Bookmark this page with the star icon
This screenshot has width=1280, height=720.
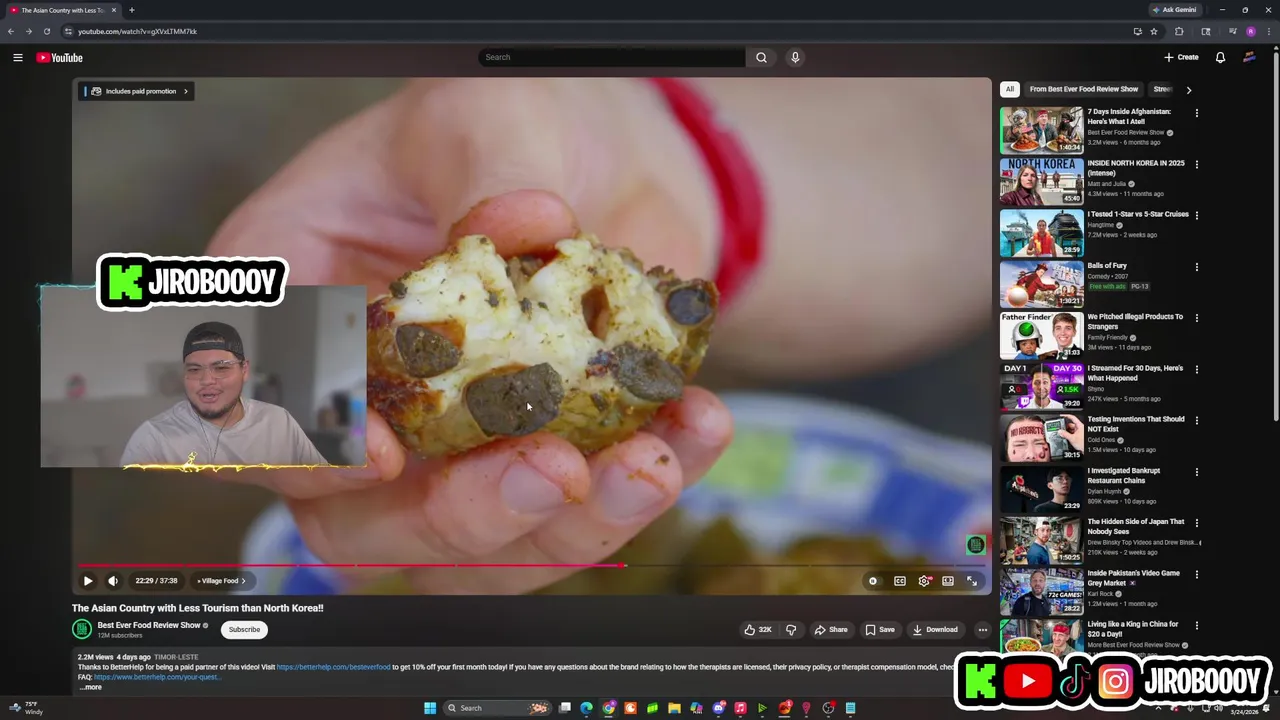(1154, 31)
